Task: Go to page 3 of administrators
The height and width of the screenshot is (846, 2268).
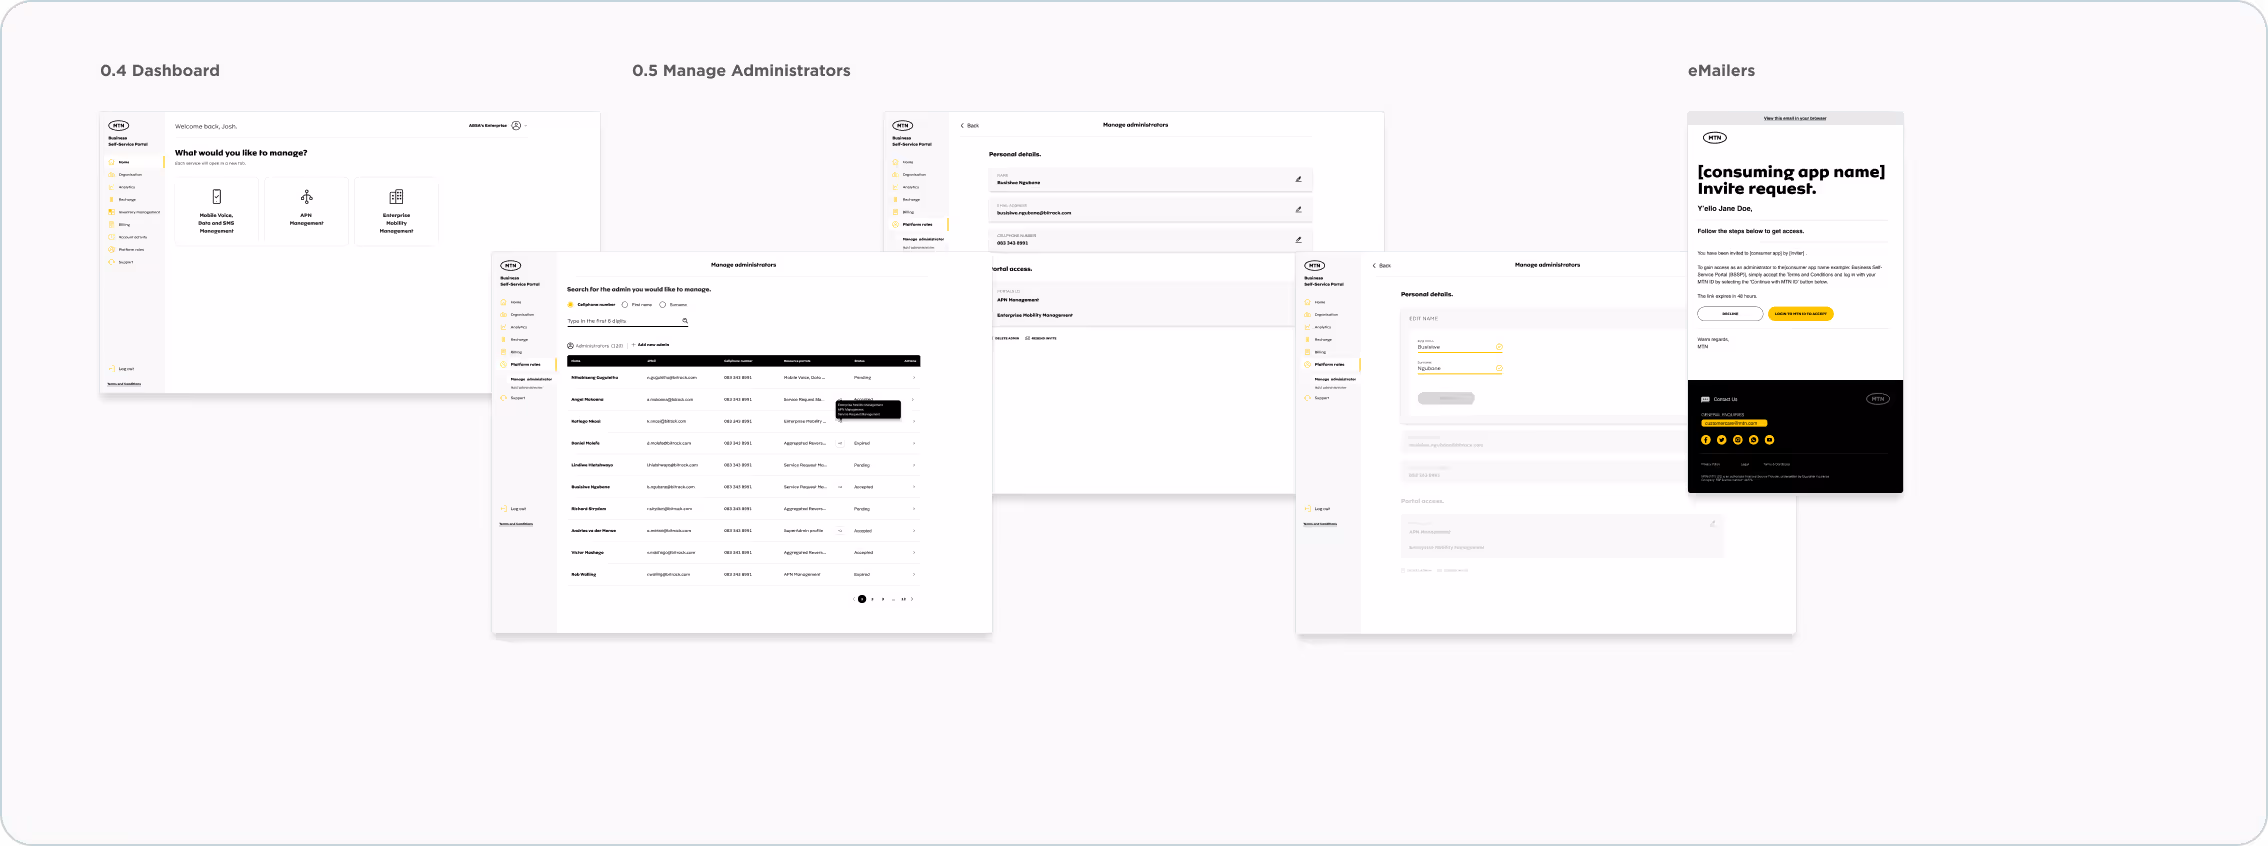Action: pos(883,599)
